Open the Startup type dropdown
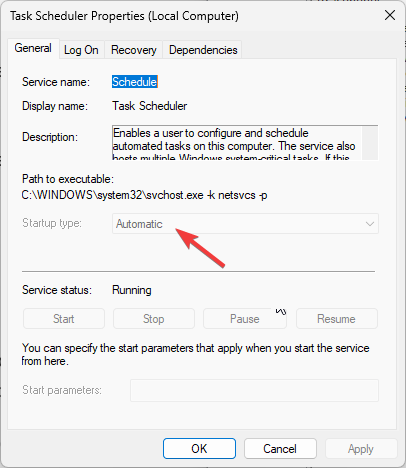The image size is (406, 468). tap(245, 224)
